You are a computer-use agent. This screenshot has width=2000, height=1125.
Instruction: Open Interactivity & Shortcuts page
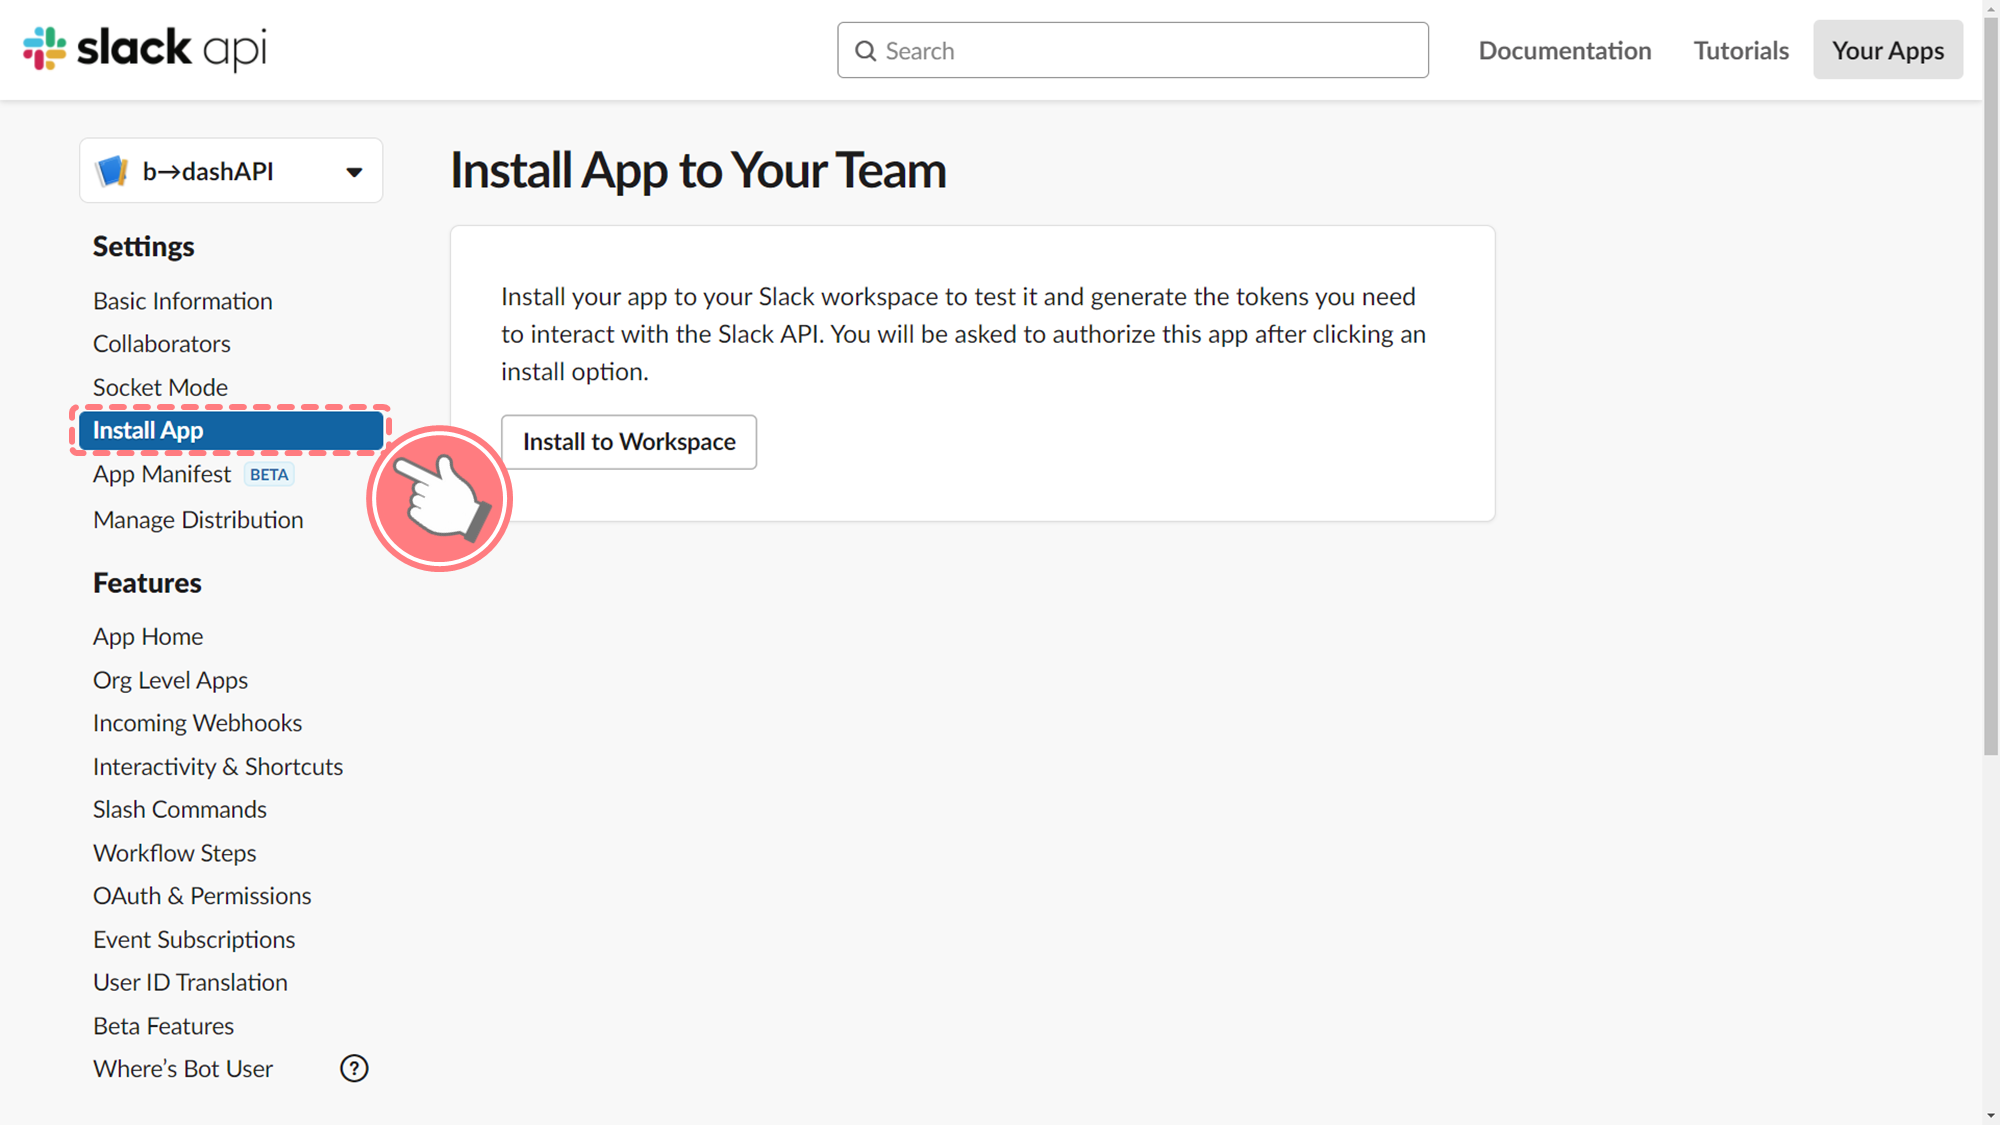[x=218, y=766]
